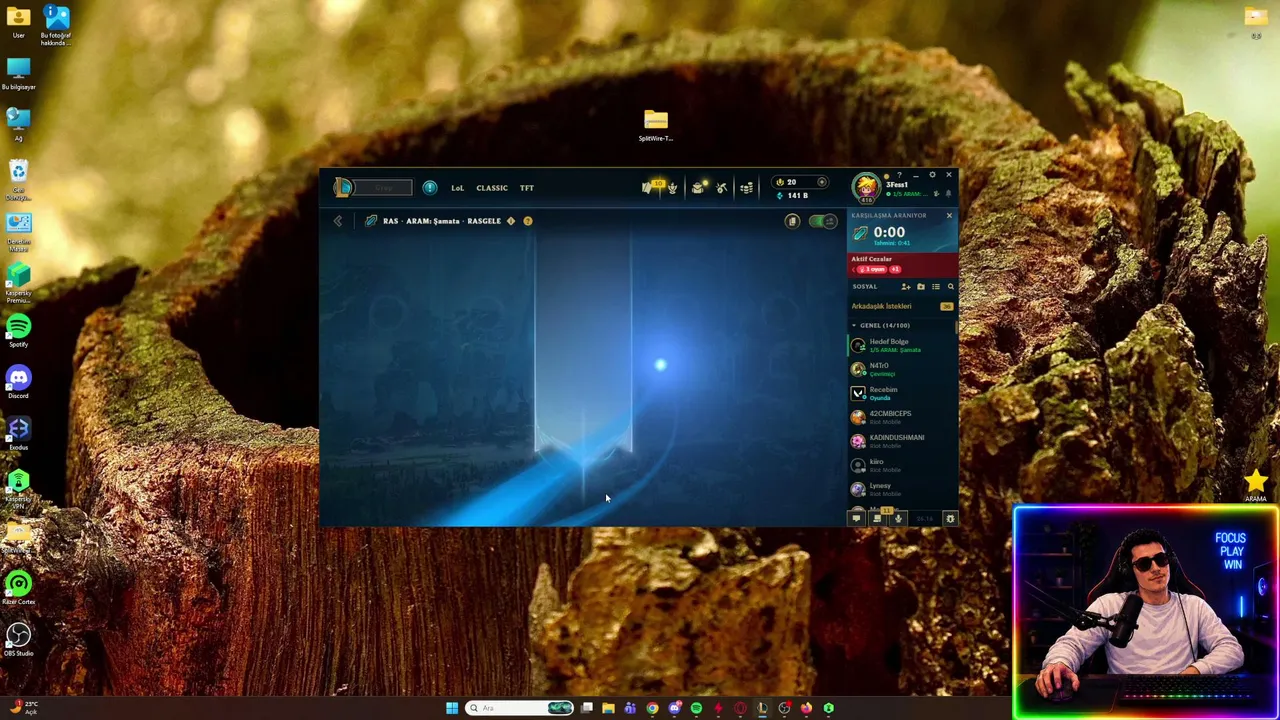Click the Aktif Cezalar heading
Viewport: 1280px width, 720px height.
(871, 259)
